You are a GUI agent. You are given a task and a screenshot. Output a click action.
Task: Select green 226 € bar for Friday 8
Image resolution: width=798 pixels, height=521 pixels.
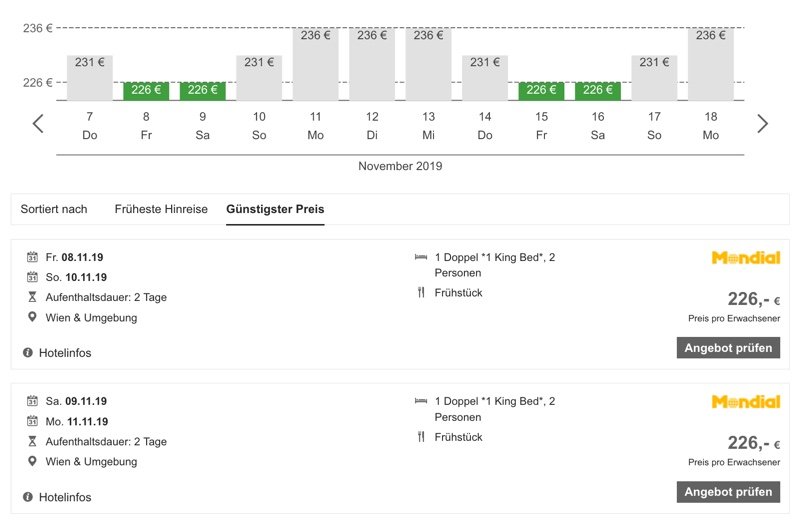[146, 91]
